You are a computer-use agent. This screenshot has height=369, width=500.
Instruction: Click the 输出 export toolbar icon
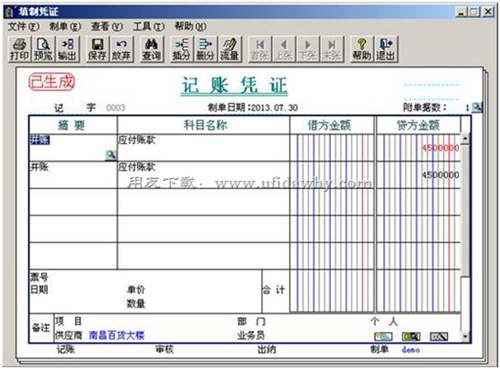(68, 49)
